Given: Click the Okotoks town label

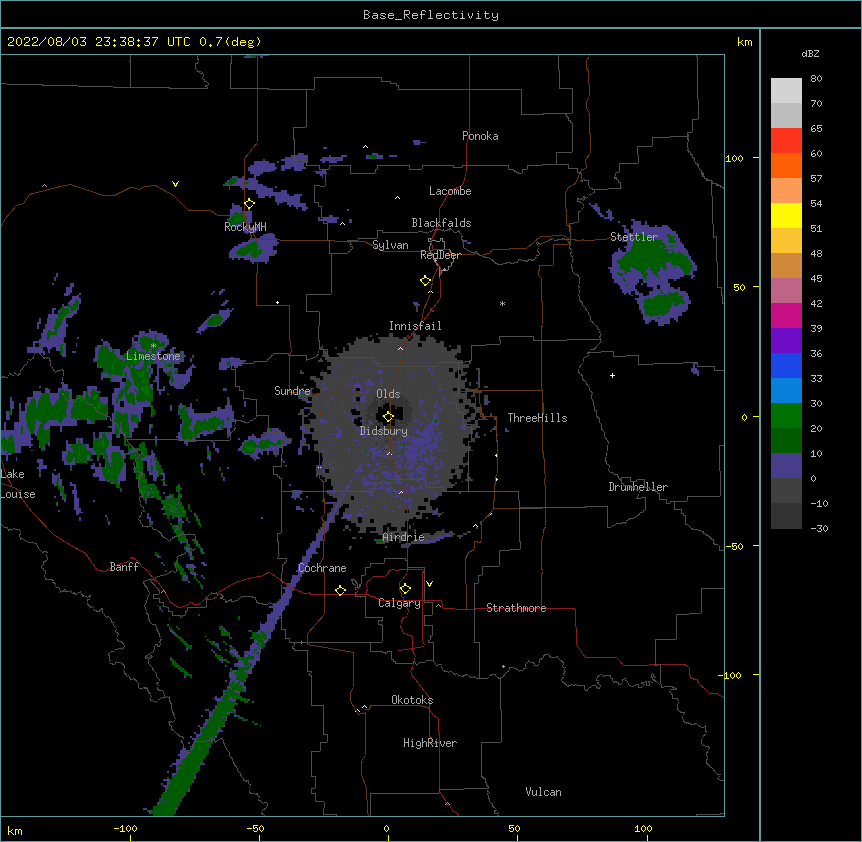Looking at the screenshot, I should tap(412, 700).
